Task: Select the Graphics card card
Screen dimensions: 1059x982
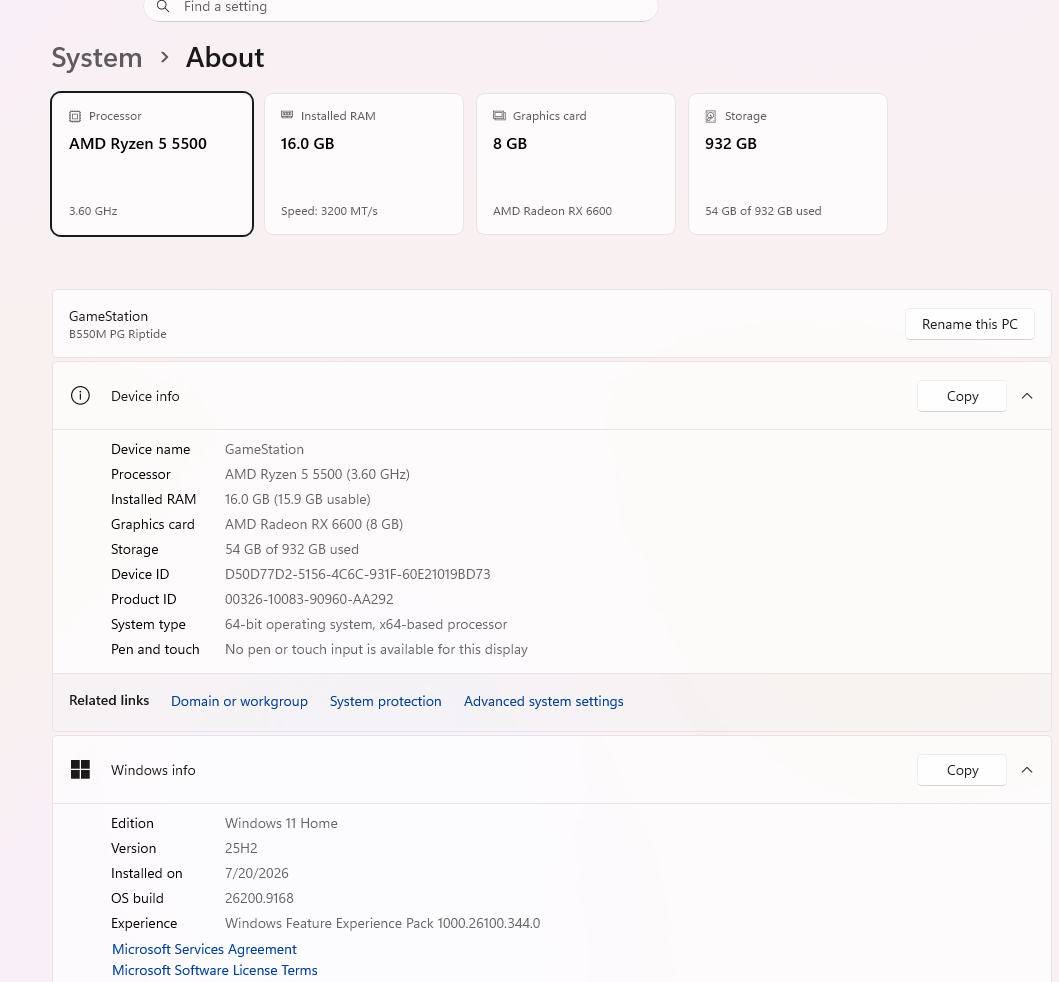Action: (576, 164)
